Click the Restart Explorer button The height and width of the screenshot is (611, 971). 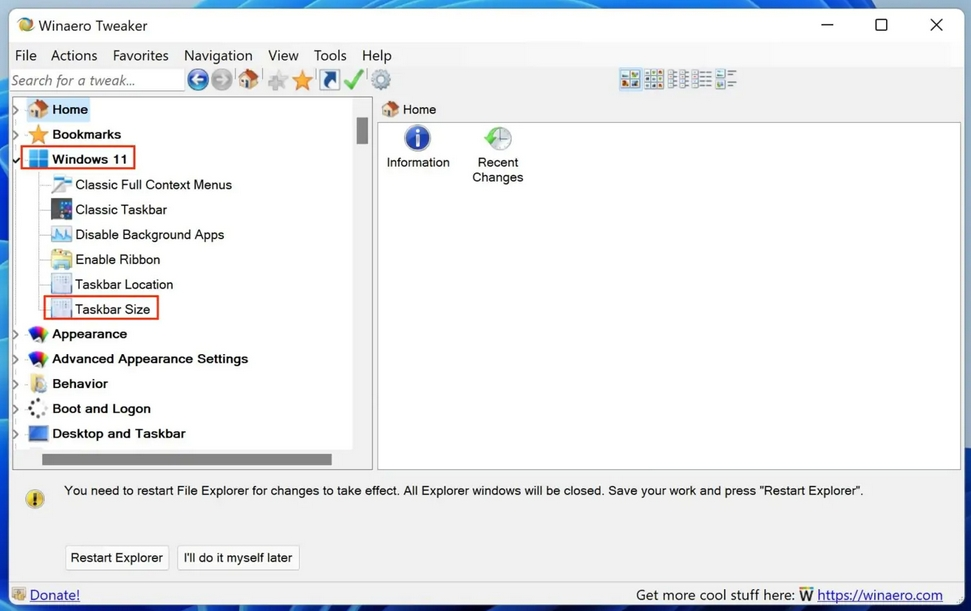coord(116,557)
